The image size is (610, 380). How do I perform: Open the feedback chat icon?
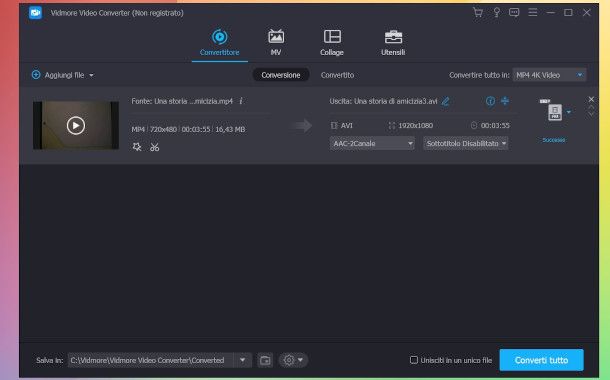click(514, 12)
